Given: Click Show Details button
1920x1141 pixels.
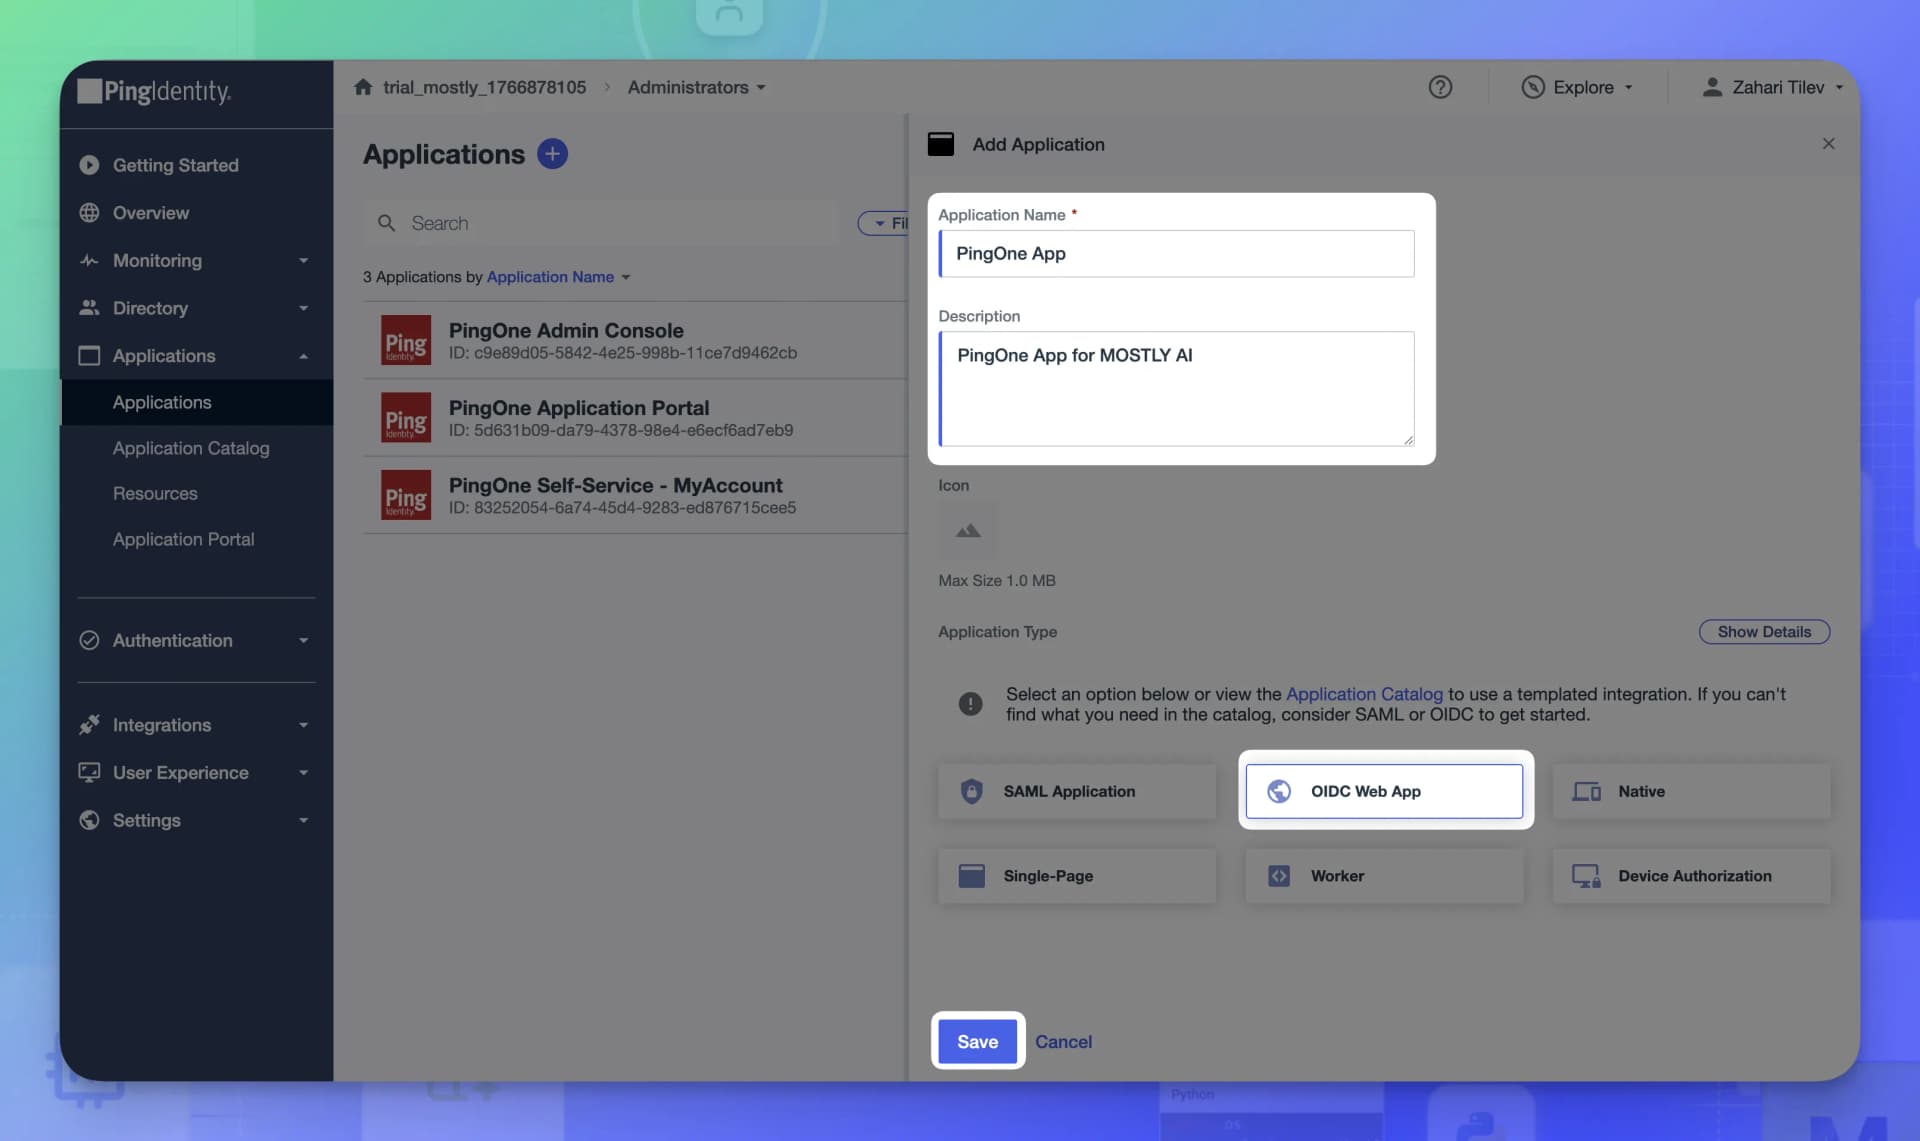Looking at the screenshot, I should (x=1764, y=632).
